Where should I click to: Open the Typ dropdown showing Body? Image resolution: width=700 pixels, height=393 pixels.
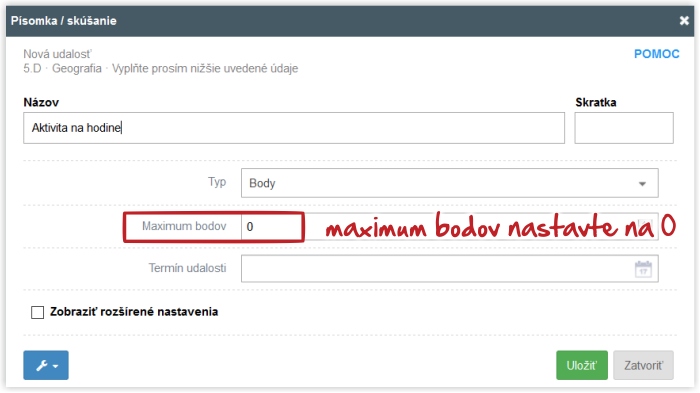(450, 183)
